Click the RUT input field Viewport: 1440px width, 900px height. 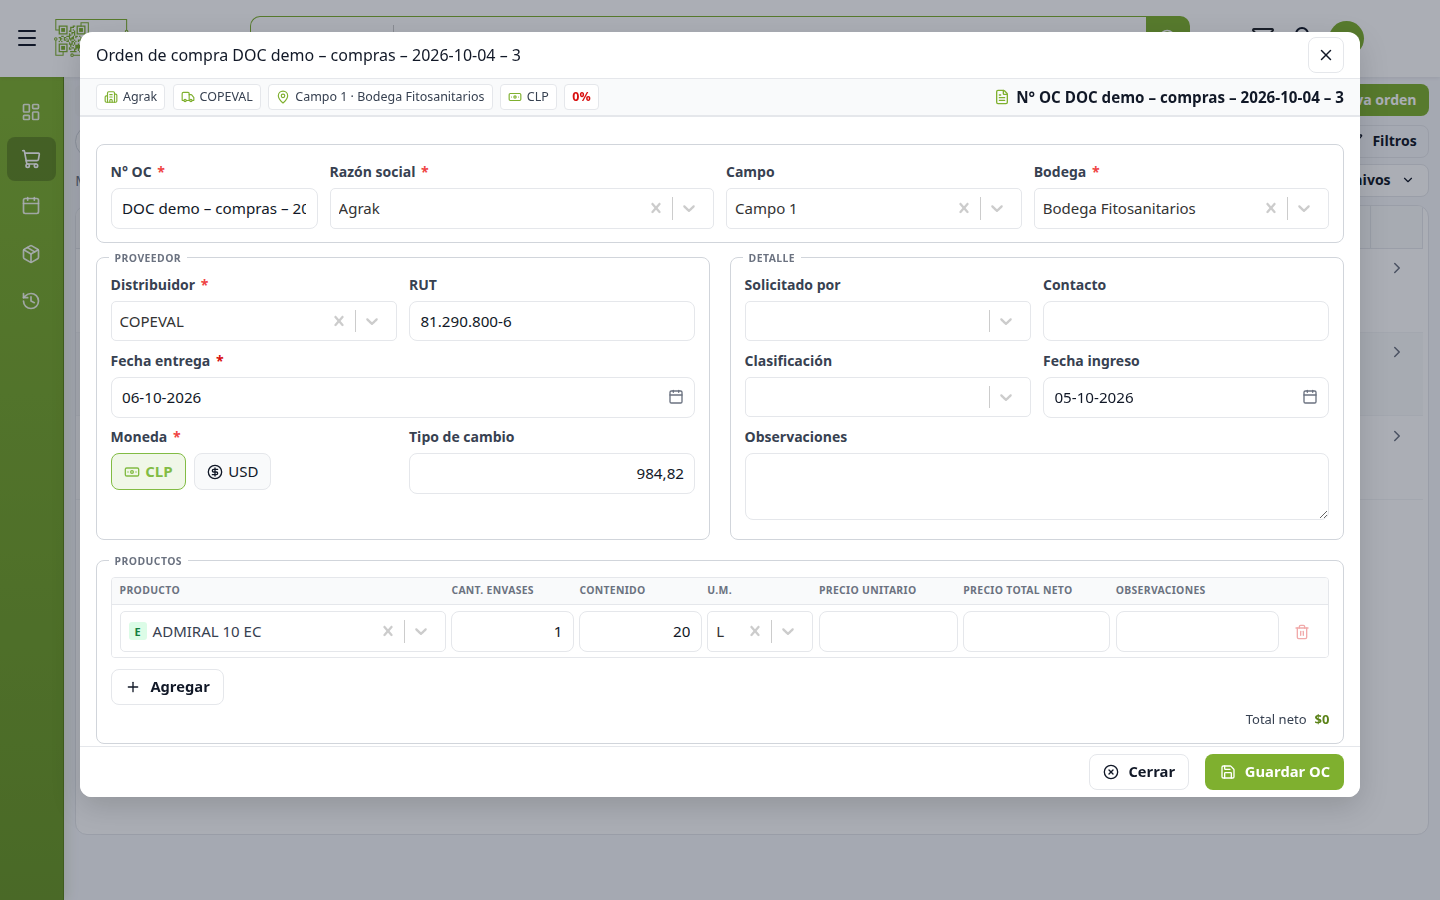click(552, 321)
